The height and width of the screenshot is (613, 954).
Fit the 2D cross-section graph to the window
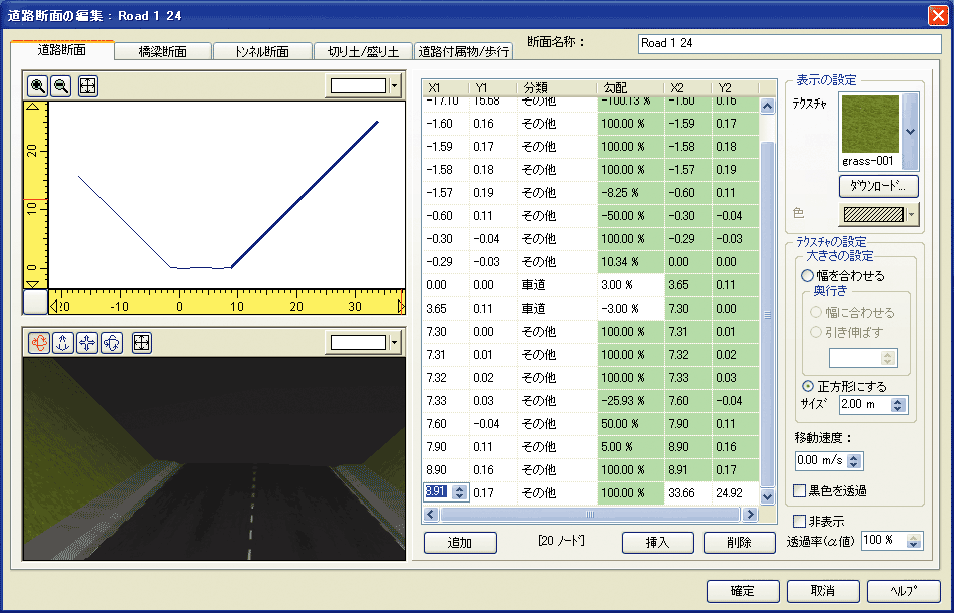tap(88, 86)
